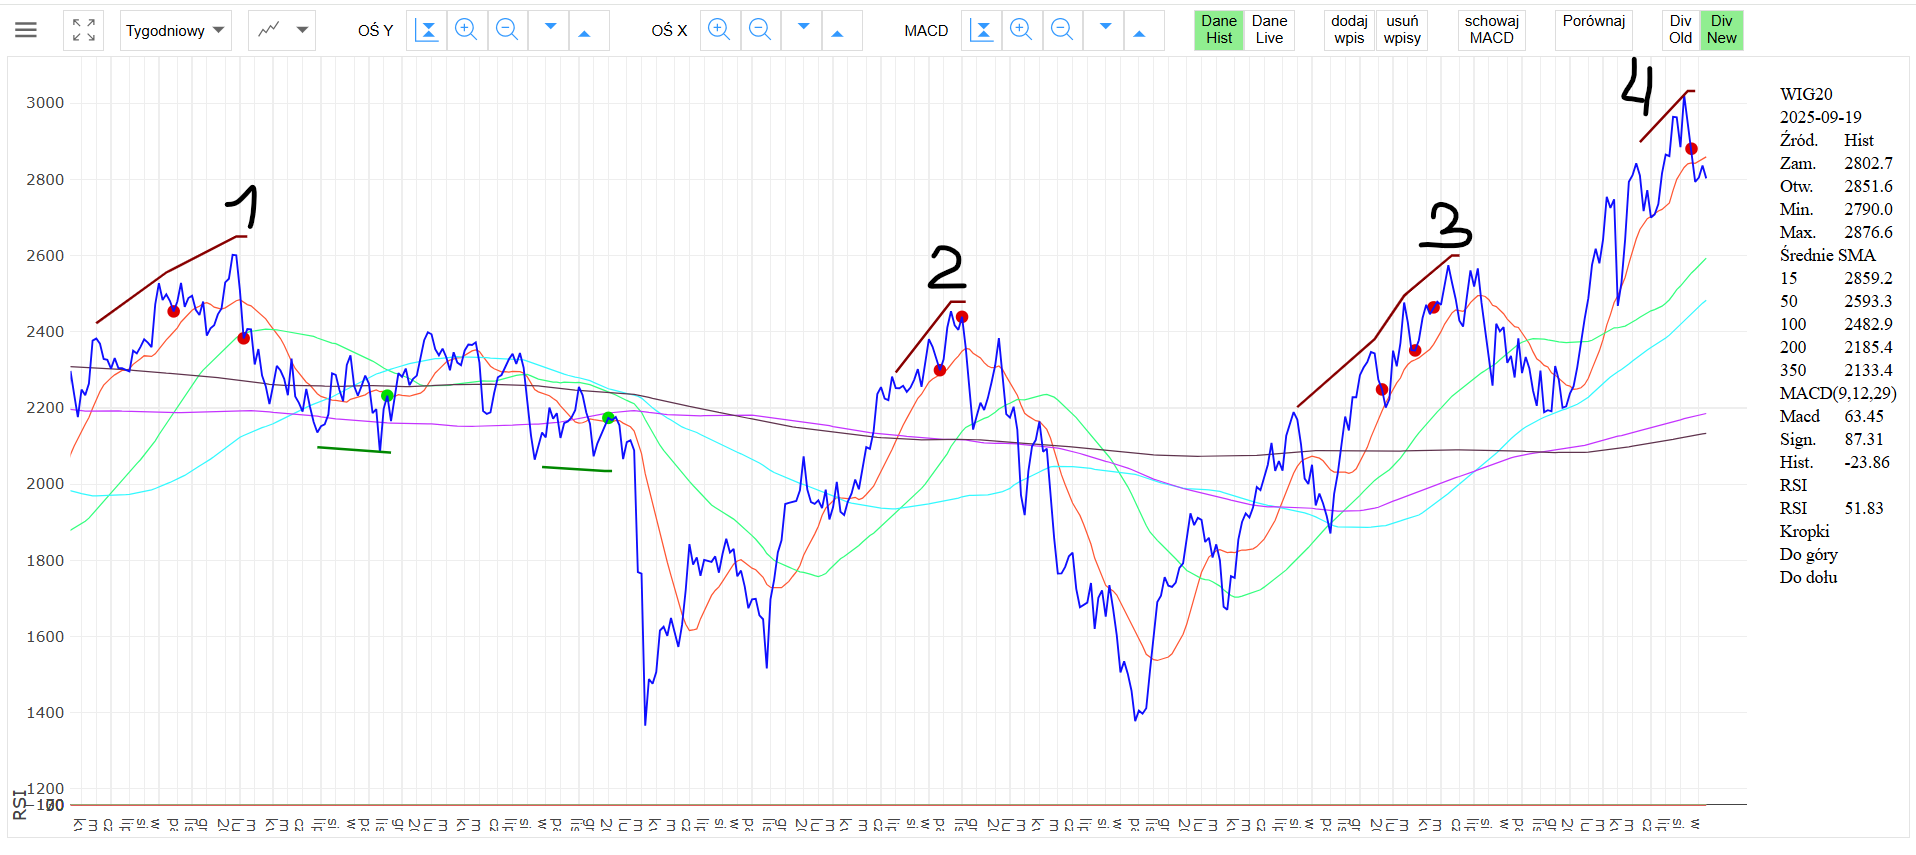Switch divergence mode to Div Old
Image resolution: width=1916 pixels, height=855 pixels.
tap(1680, 30)
